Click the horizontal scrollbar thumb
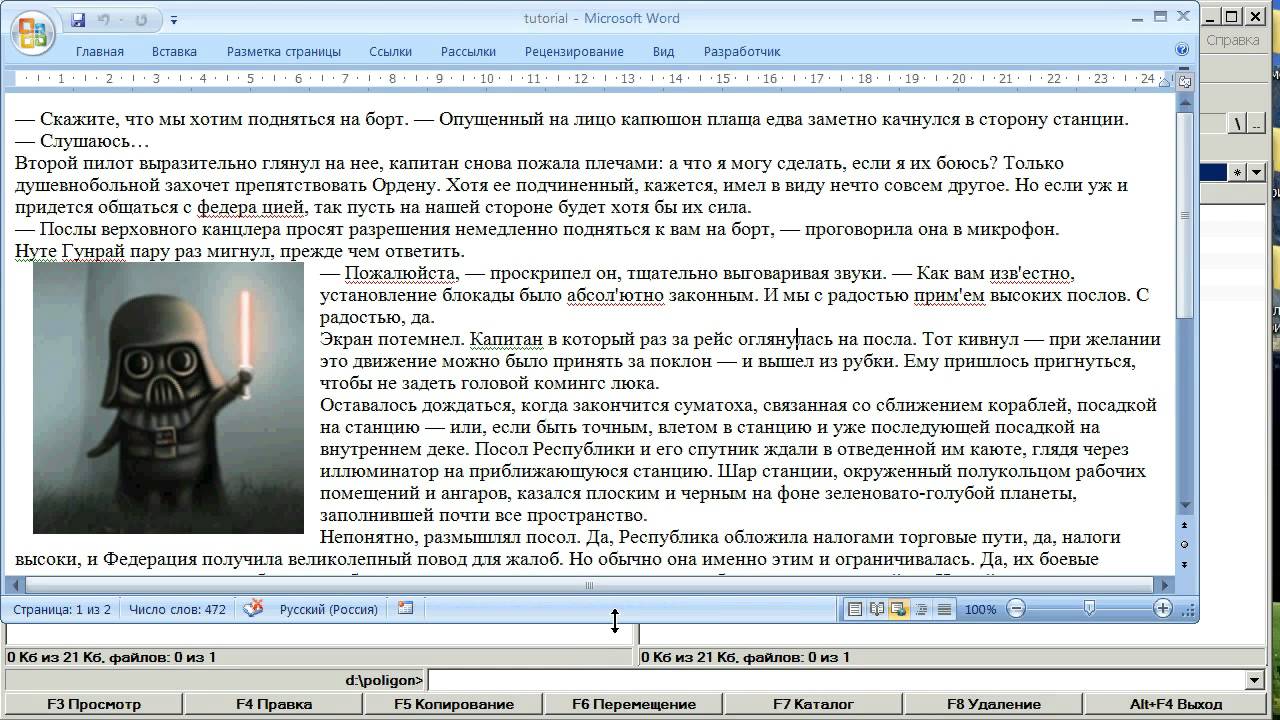Screen dimensions: 1280x720 click(589, 585)
